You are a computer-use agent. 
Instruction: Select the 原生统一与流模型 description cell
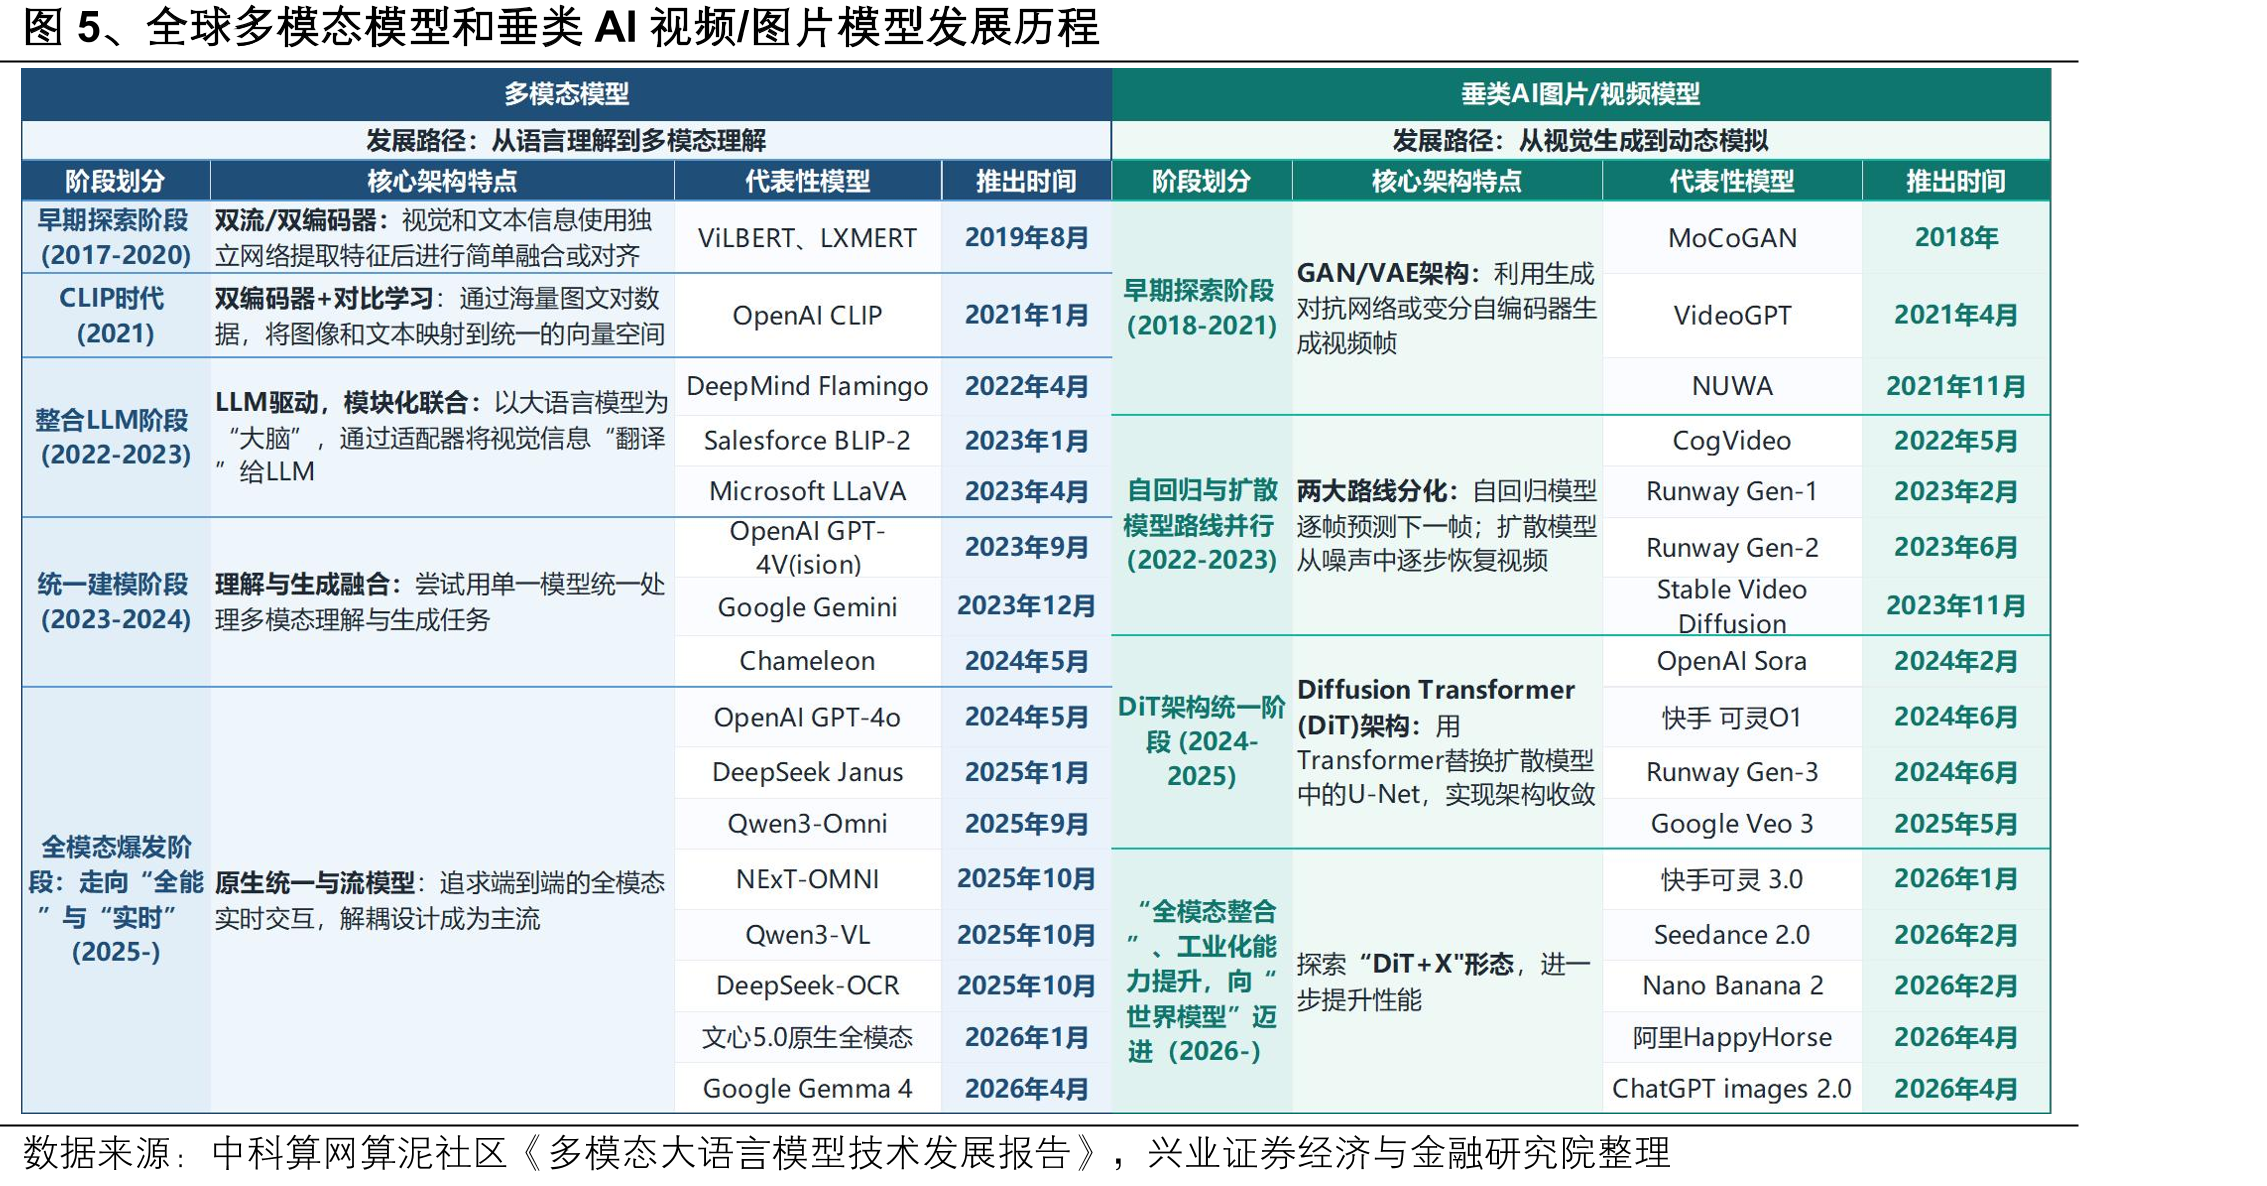coord(442,900)
